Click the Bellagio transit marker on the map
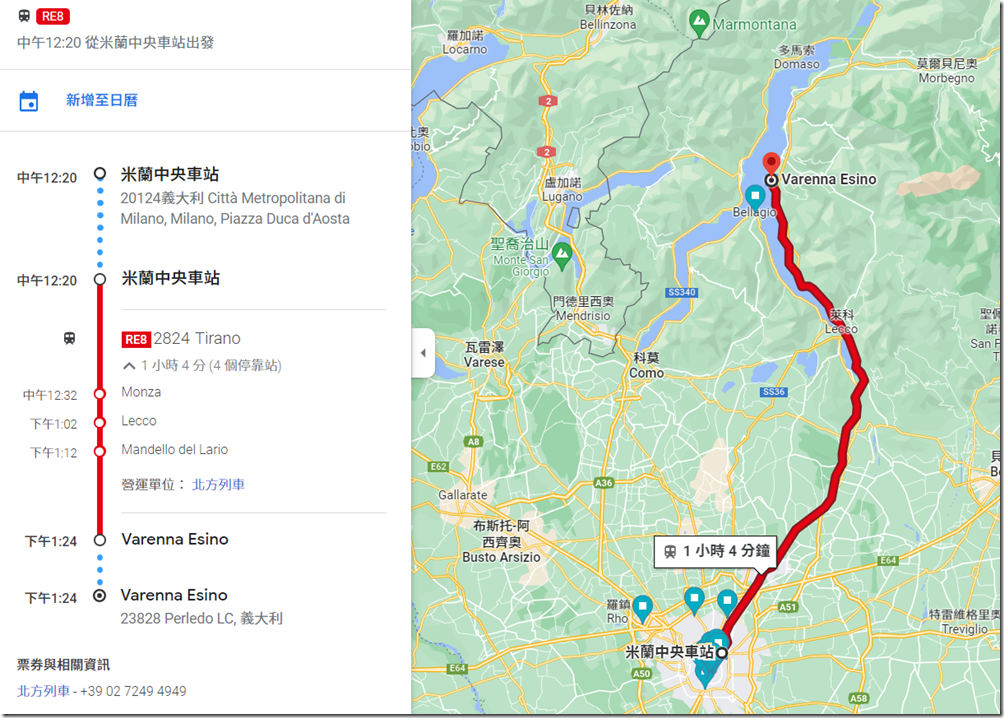The width and height of the screenshot is (1004, 718). [755, 197]
